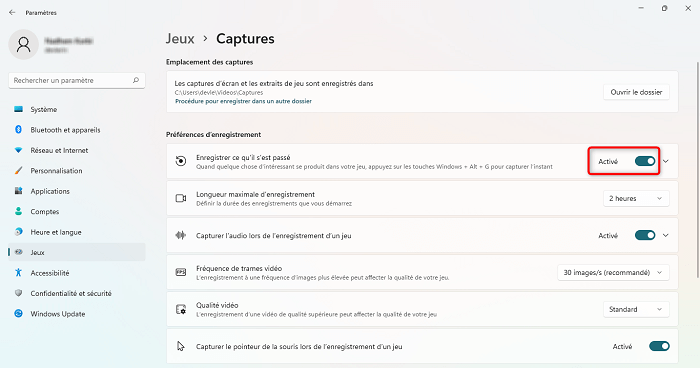This screenshot has height=368, width=700.
Task: Click Jeux breadcrumb link
Action: click(180, 38)
